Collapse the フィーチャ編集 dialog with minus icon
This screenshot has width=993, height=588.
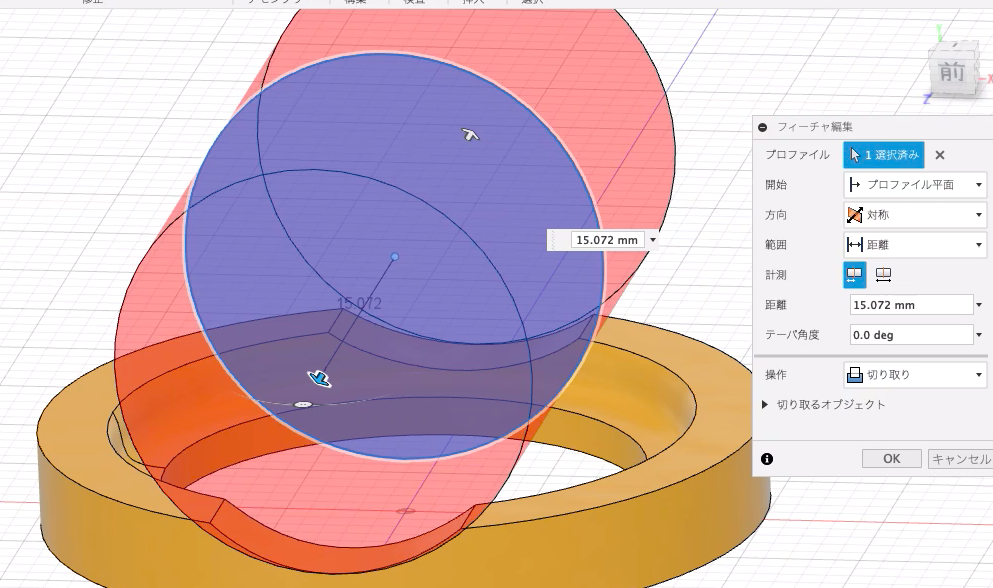762,127
